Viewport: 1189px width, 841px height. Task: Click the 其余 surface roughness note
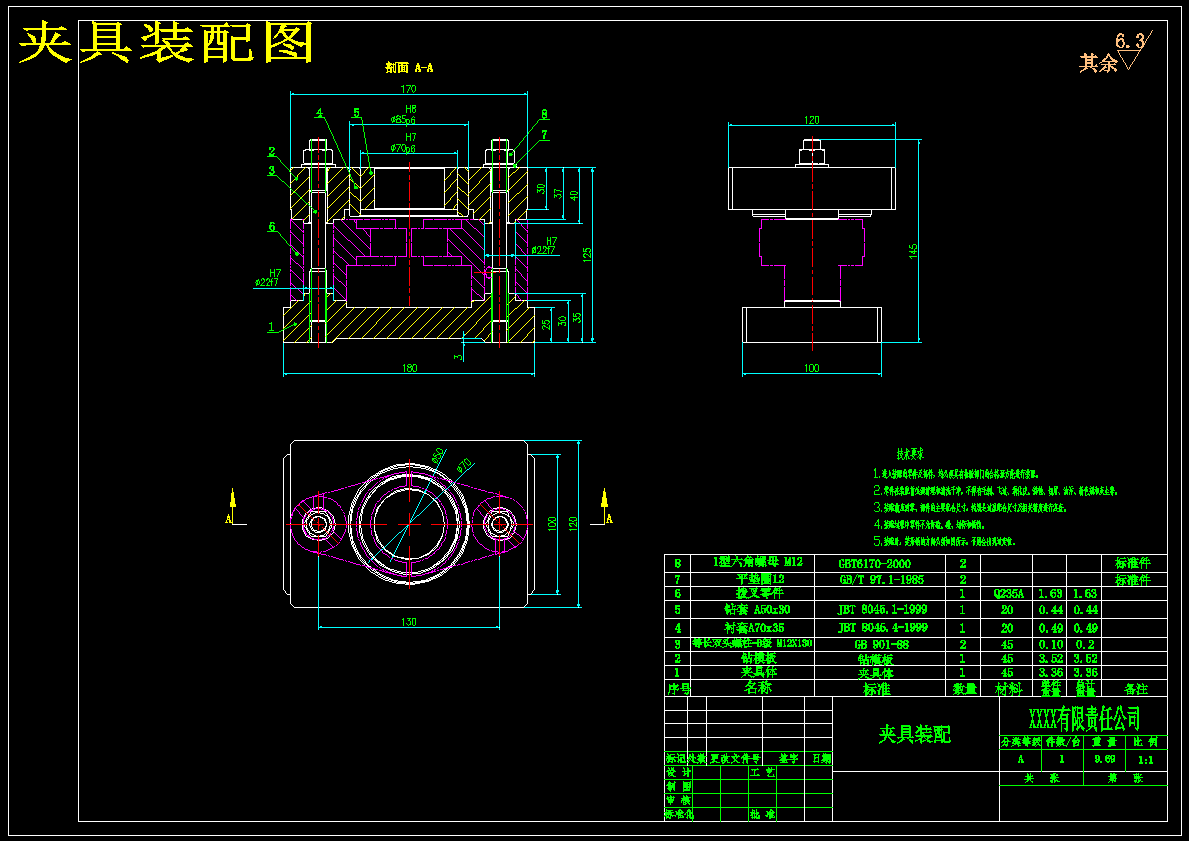(1099, 62)
